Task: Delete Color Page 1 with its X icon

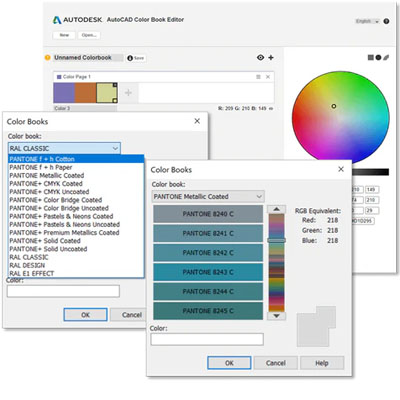Action: tap(268, 77)
